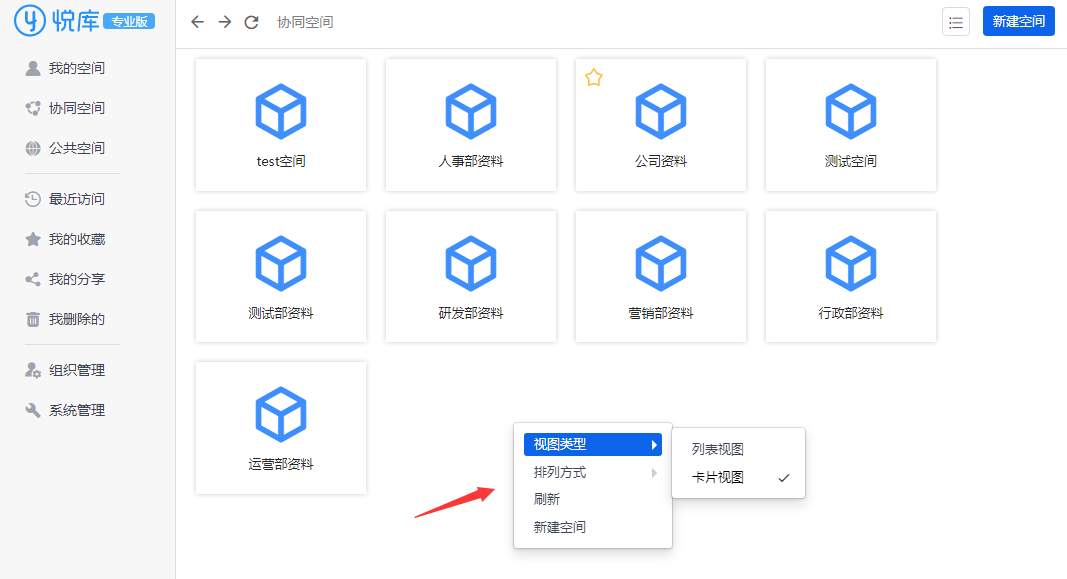Open the 运营部资料 space card
1067x579 pixels.
click(281, 428)
